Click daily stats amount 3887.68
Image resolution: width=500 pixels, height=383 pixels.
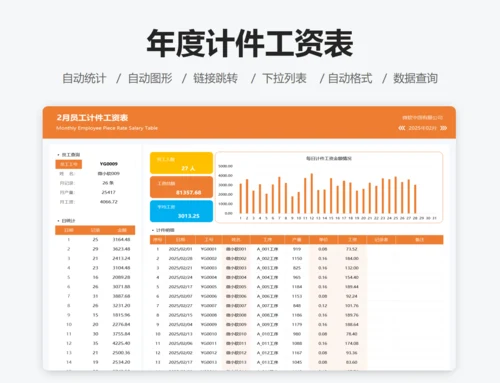tap(121, 296)
